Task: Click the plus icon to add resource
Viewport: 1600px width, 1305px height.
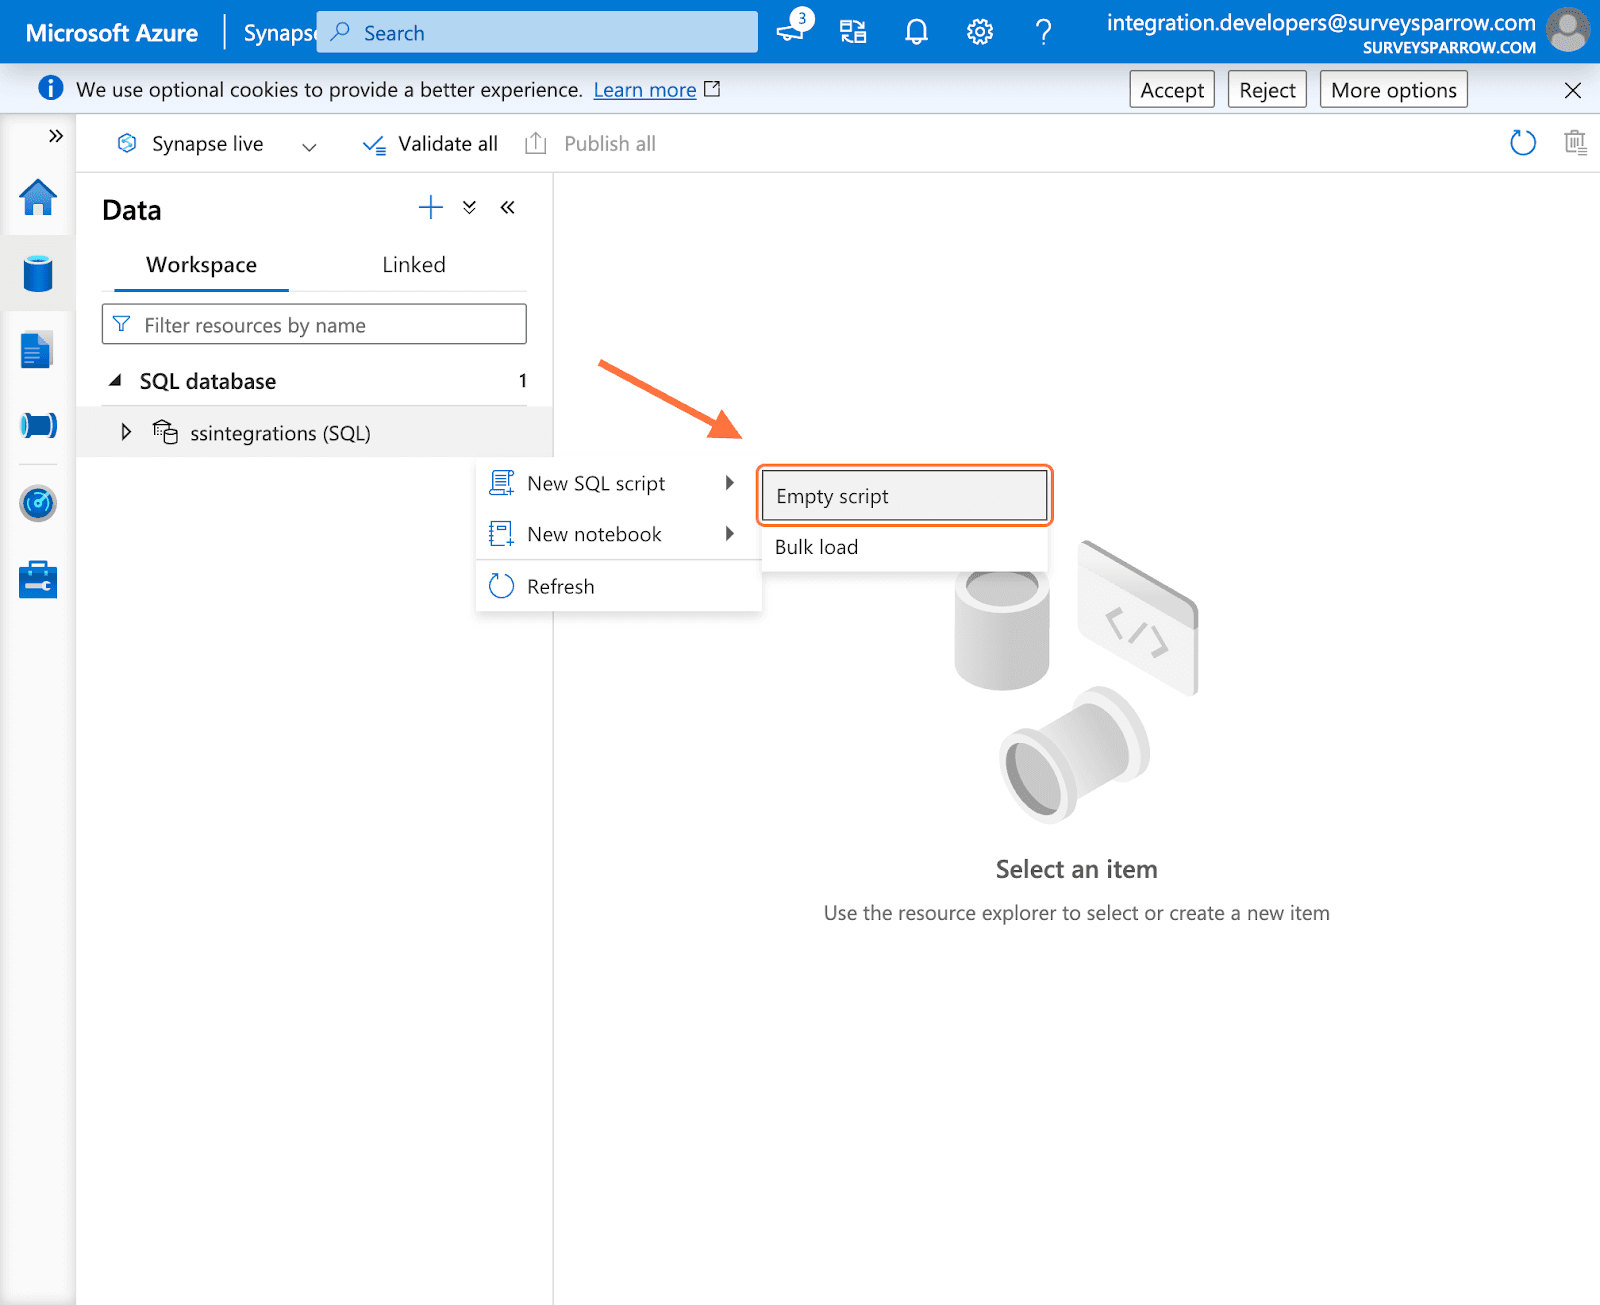Action: point(430,207)
